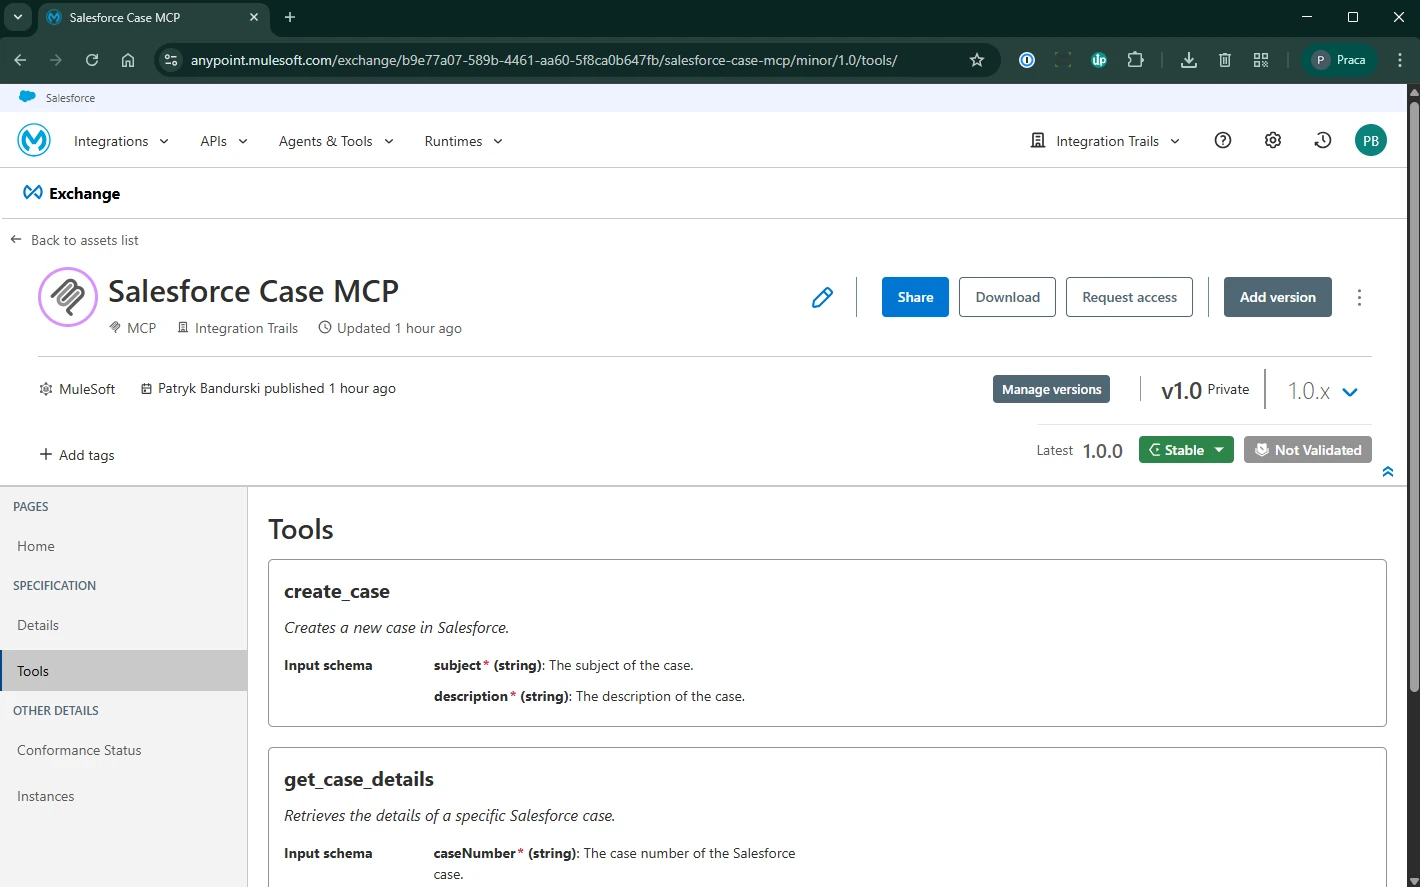Click the Download button
This screenshot has height=887, width=1420.
(x=1007, y=297)
